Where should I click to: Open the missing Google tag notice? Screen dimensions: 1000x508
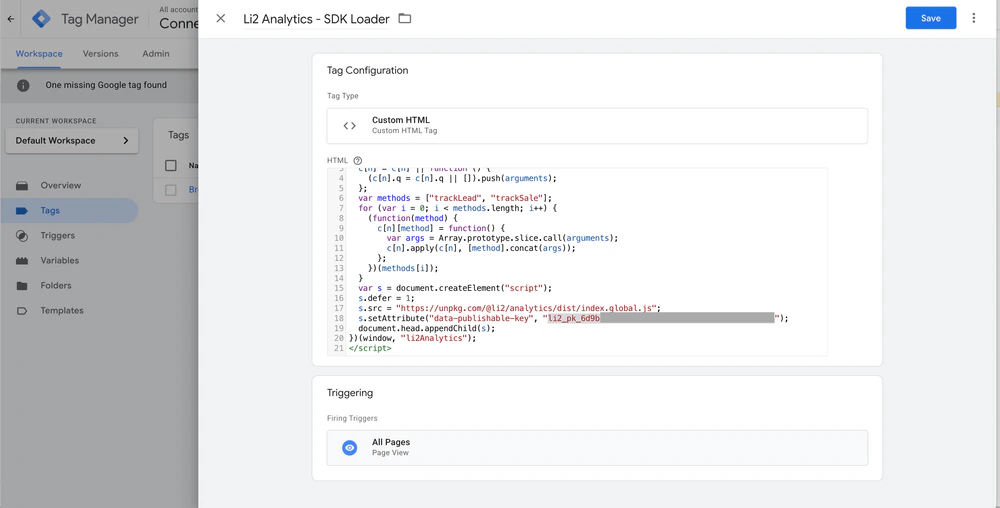(106, 85)
